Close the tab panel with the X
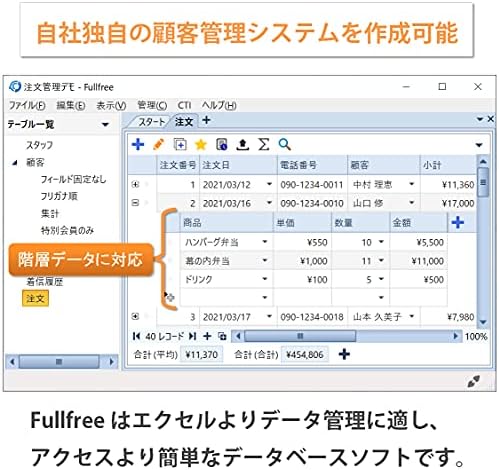This screenshot has height=470, width=499. [x=491, y=119]
